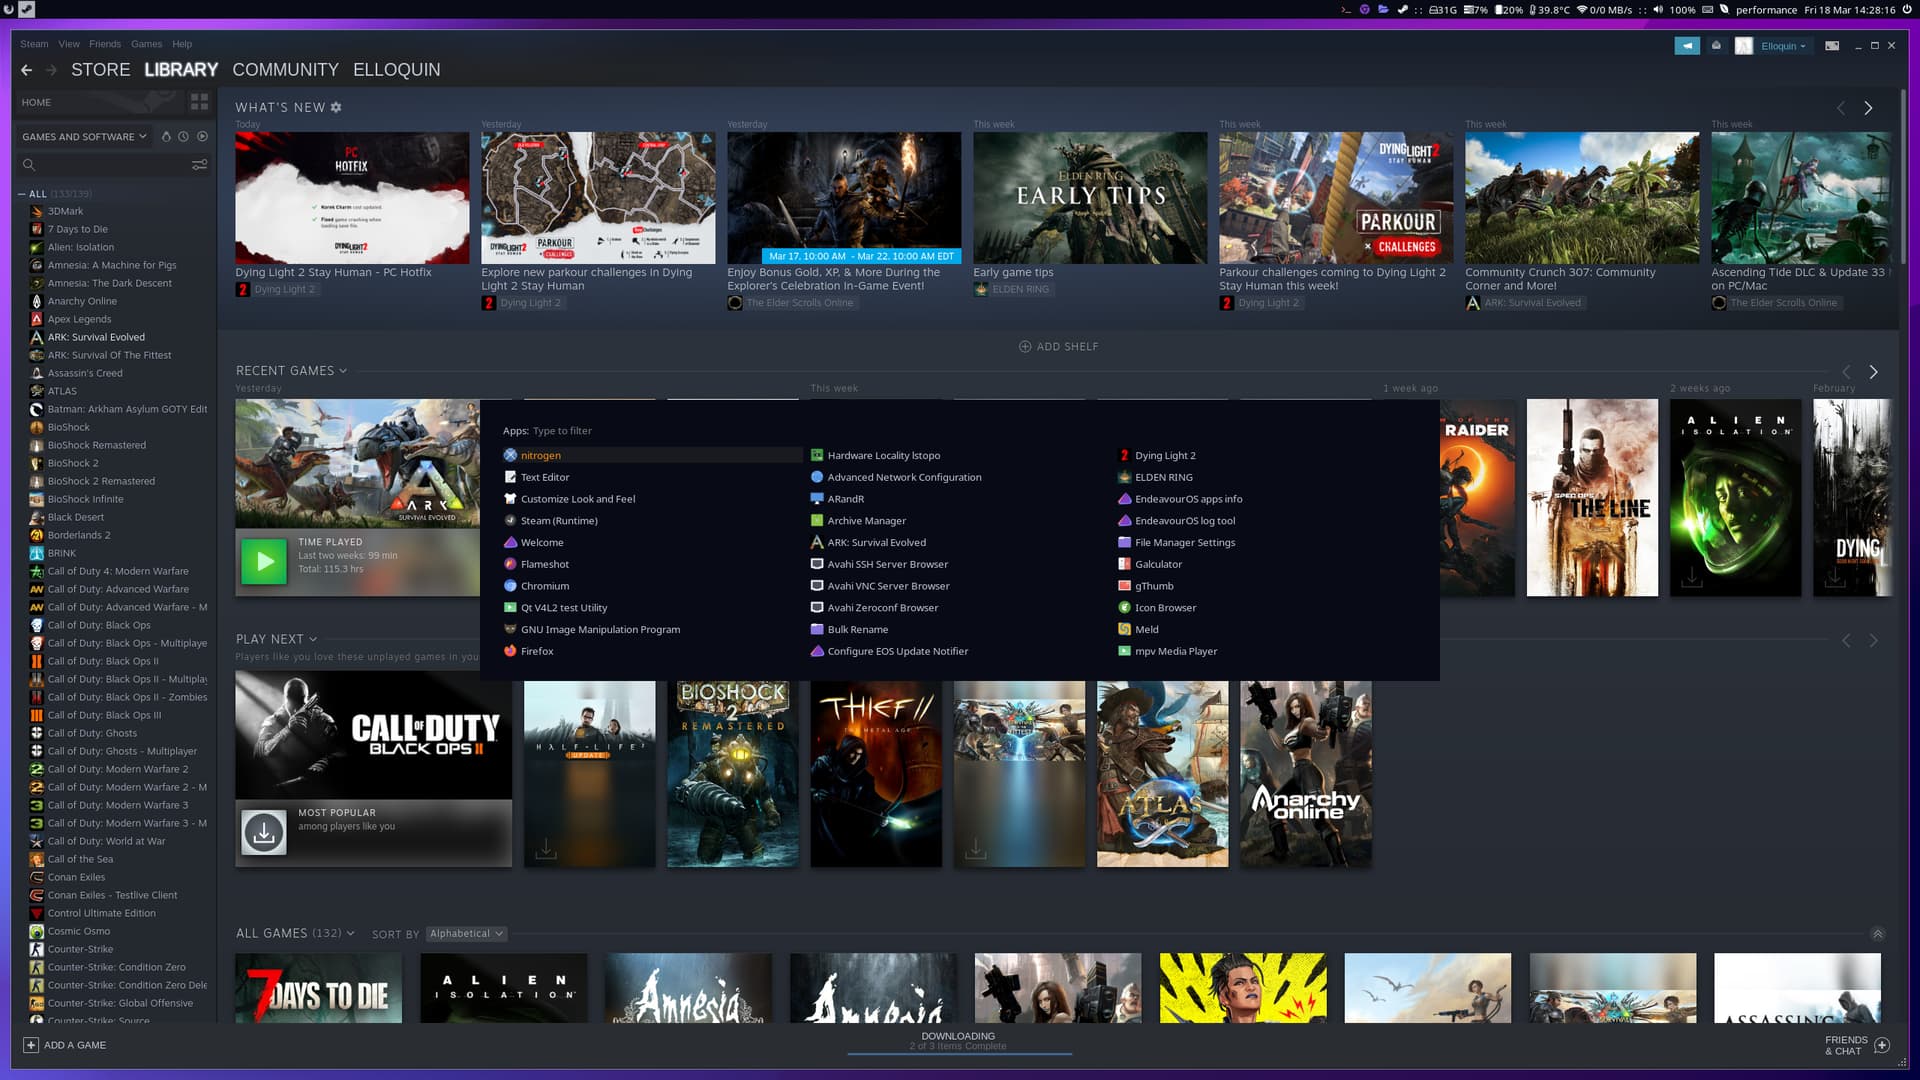This screenshot has width=1920, height=1080.
Task: Open What's New settings gear
Action: coord(336,107)
